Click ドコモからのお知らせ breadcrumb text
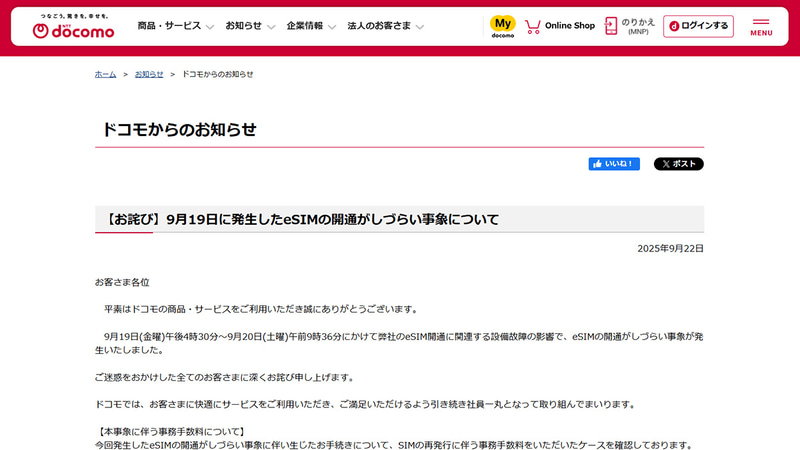This screenshot has width=800, height=450. click(x=217, y=74)
